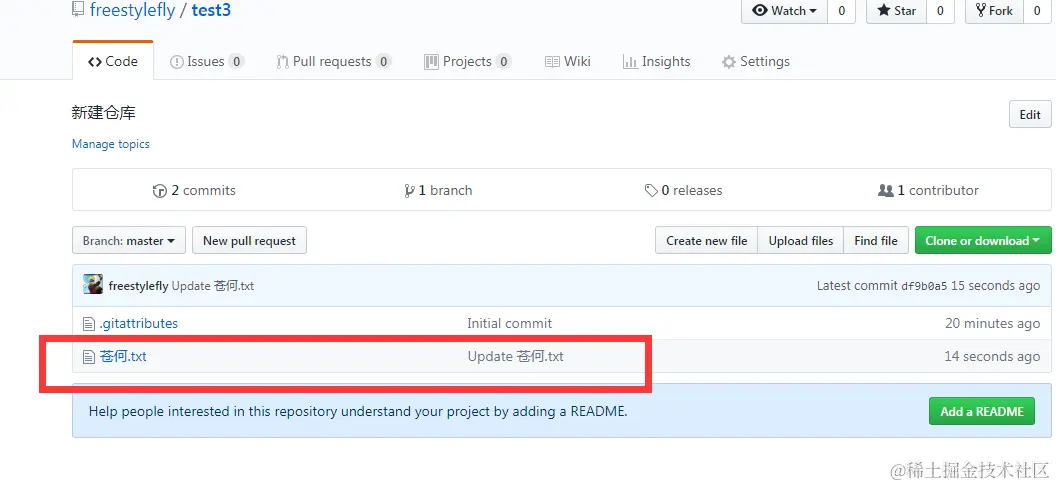1056x487 pixels.
Task: Open the freestylefly owner link
Action: tap(132, 11)
